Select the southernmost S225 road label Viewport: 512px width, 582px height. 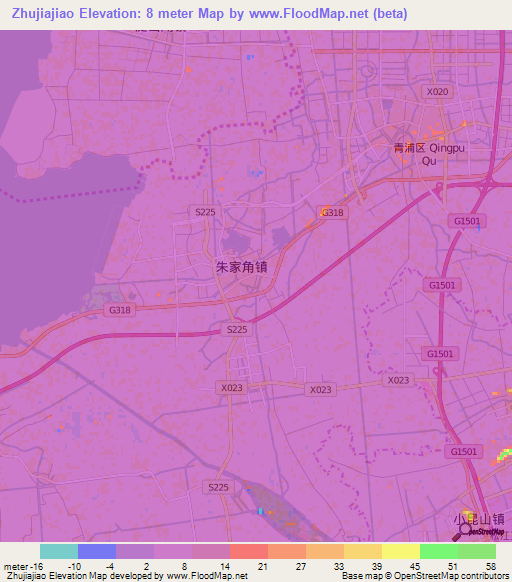point(218,487)
